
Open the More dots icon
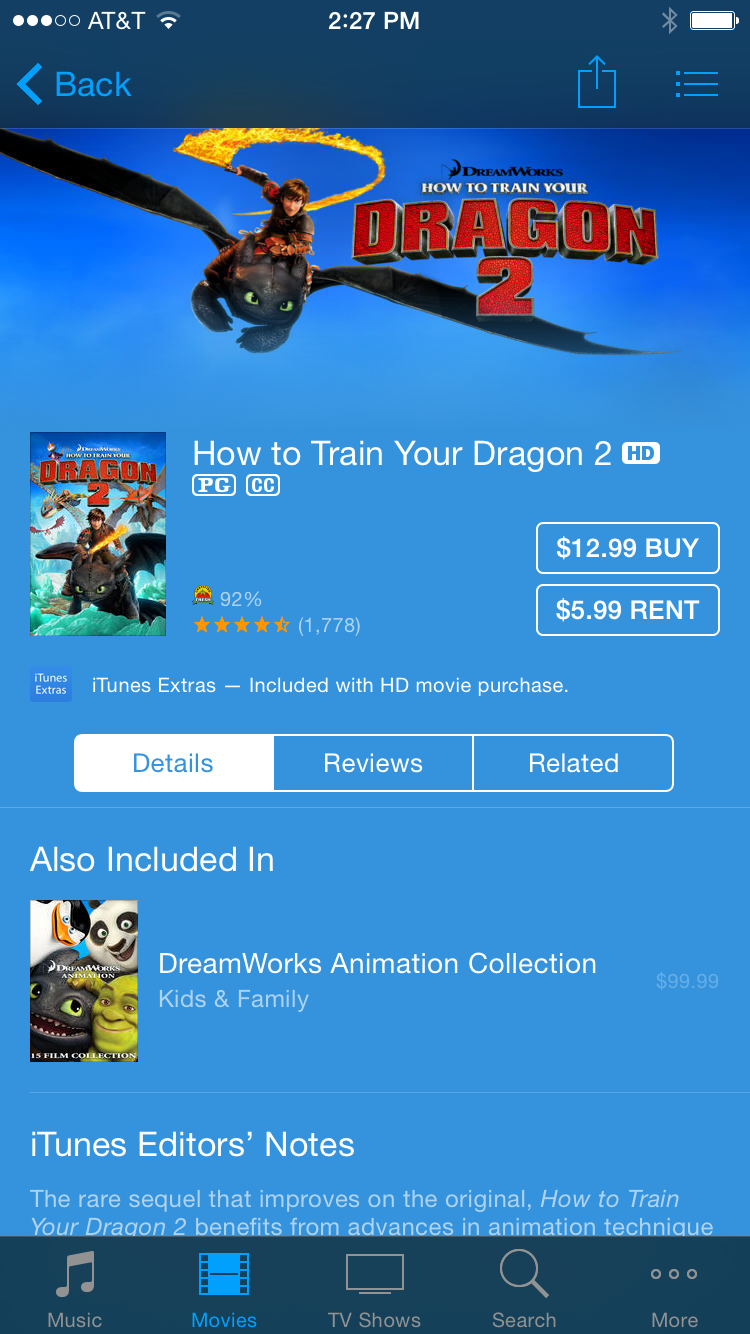click(x=674, y=1274)
